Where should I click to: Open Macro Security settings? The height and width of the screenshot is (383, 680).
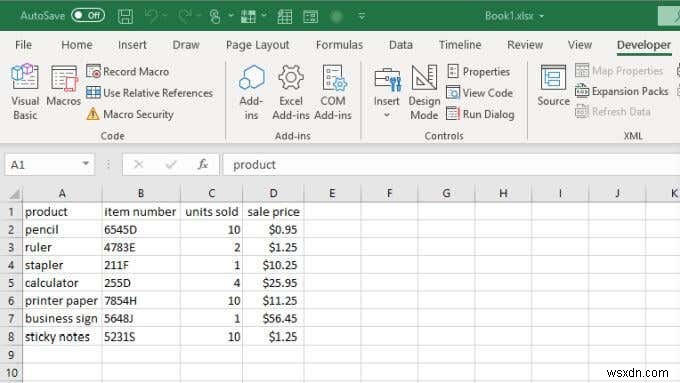point(130,114)
